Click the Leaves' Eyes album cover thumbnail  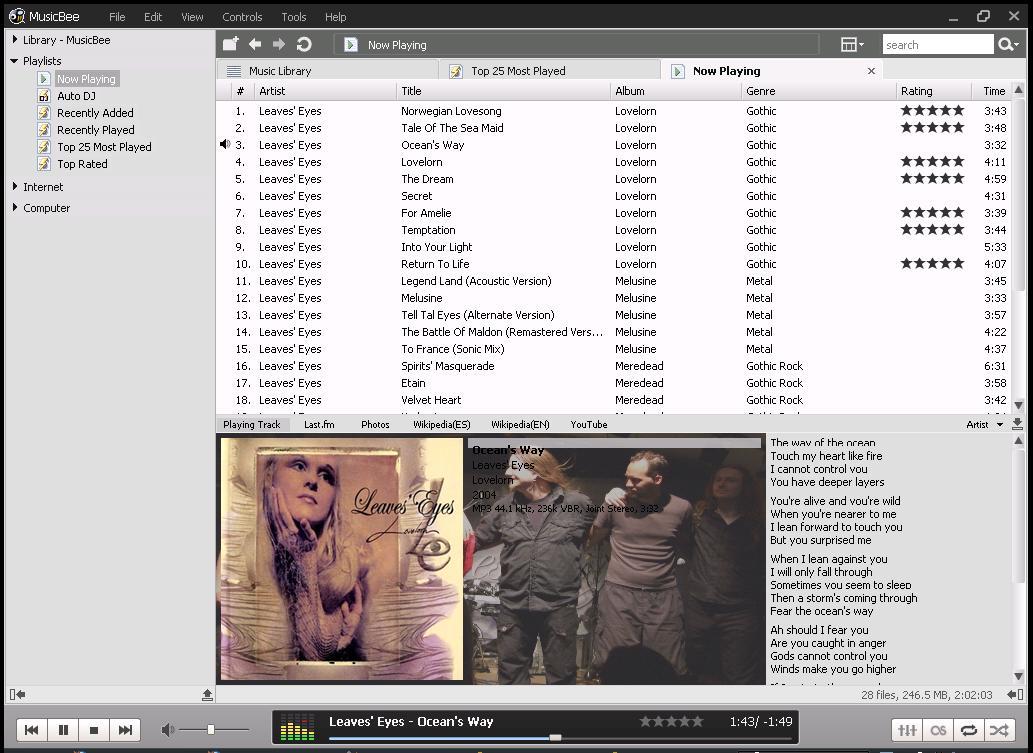pyautogui.click(x=341, y=558)
